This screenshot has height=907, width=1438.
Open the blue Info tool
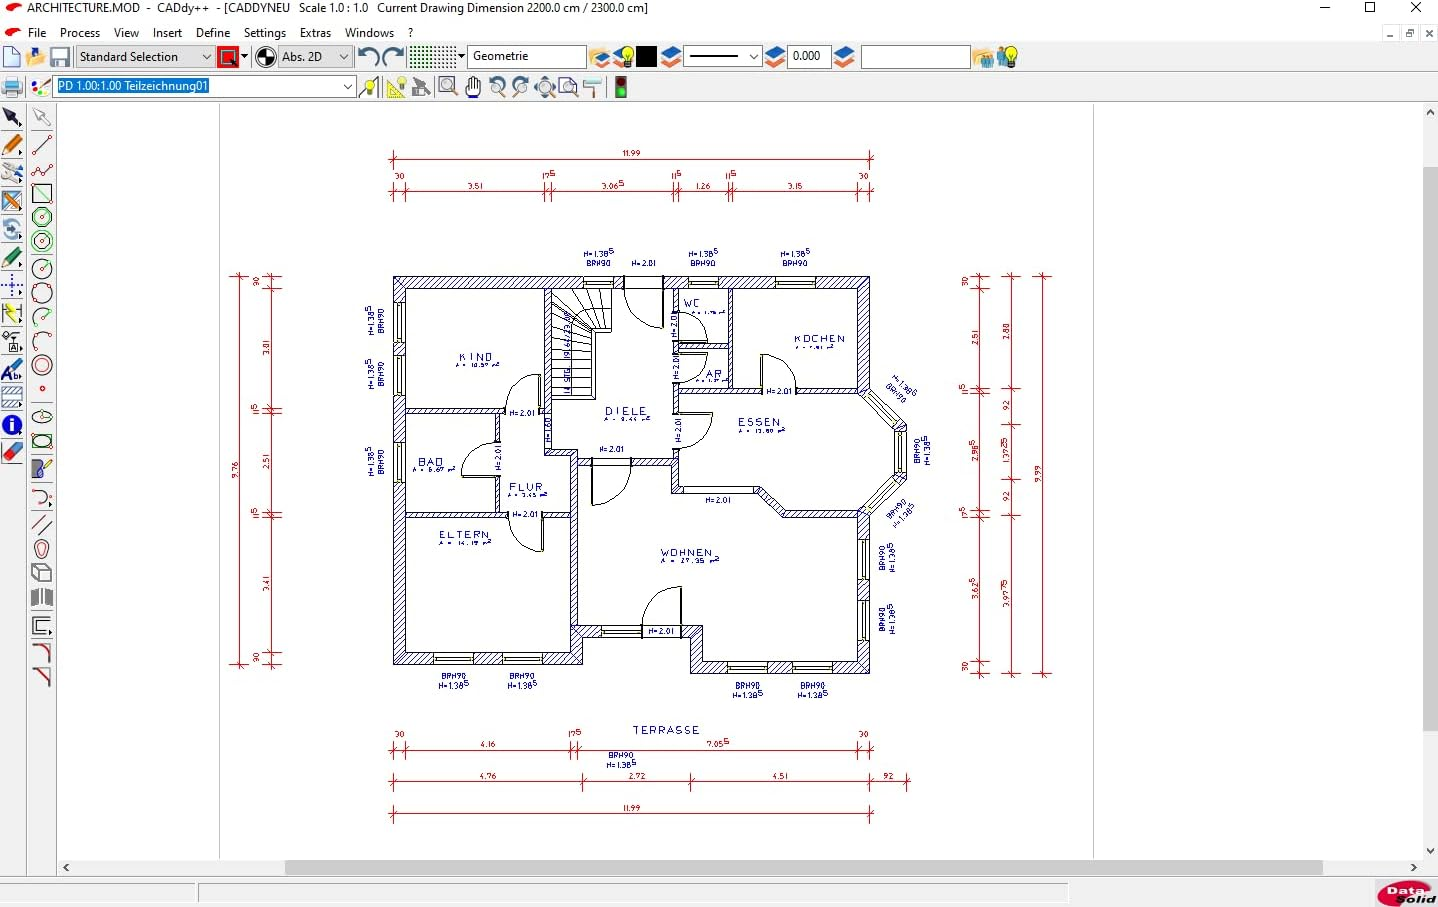coord(13,425)
